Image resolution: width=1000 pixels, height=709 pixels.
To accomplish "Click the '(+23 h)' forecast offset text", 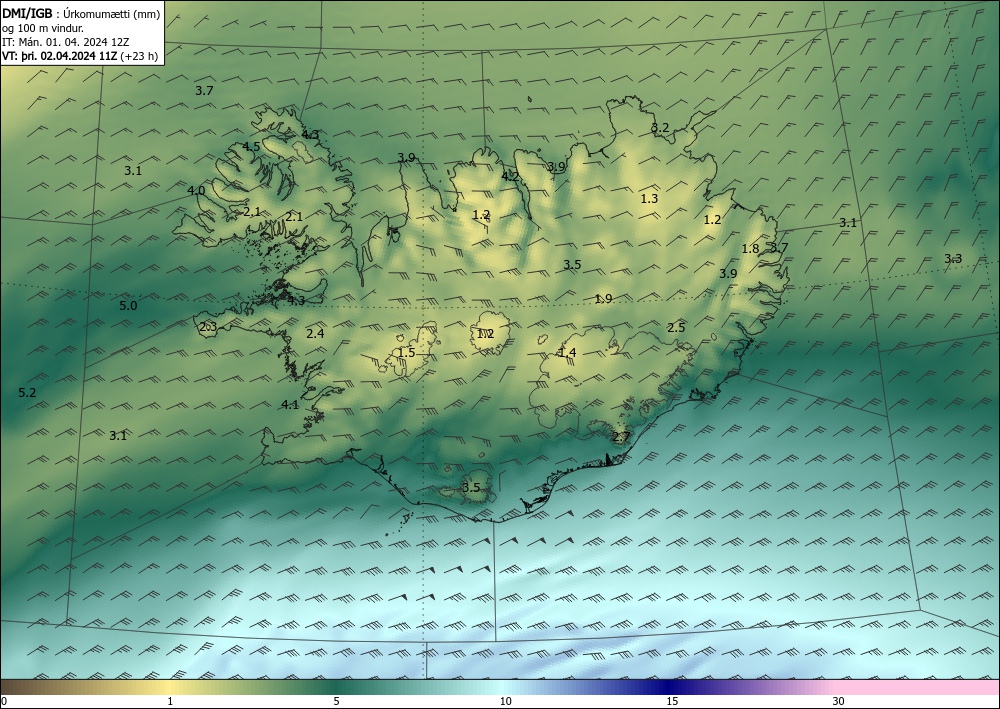I will [x=139, y=55].
